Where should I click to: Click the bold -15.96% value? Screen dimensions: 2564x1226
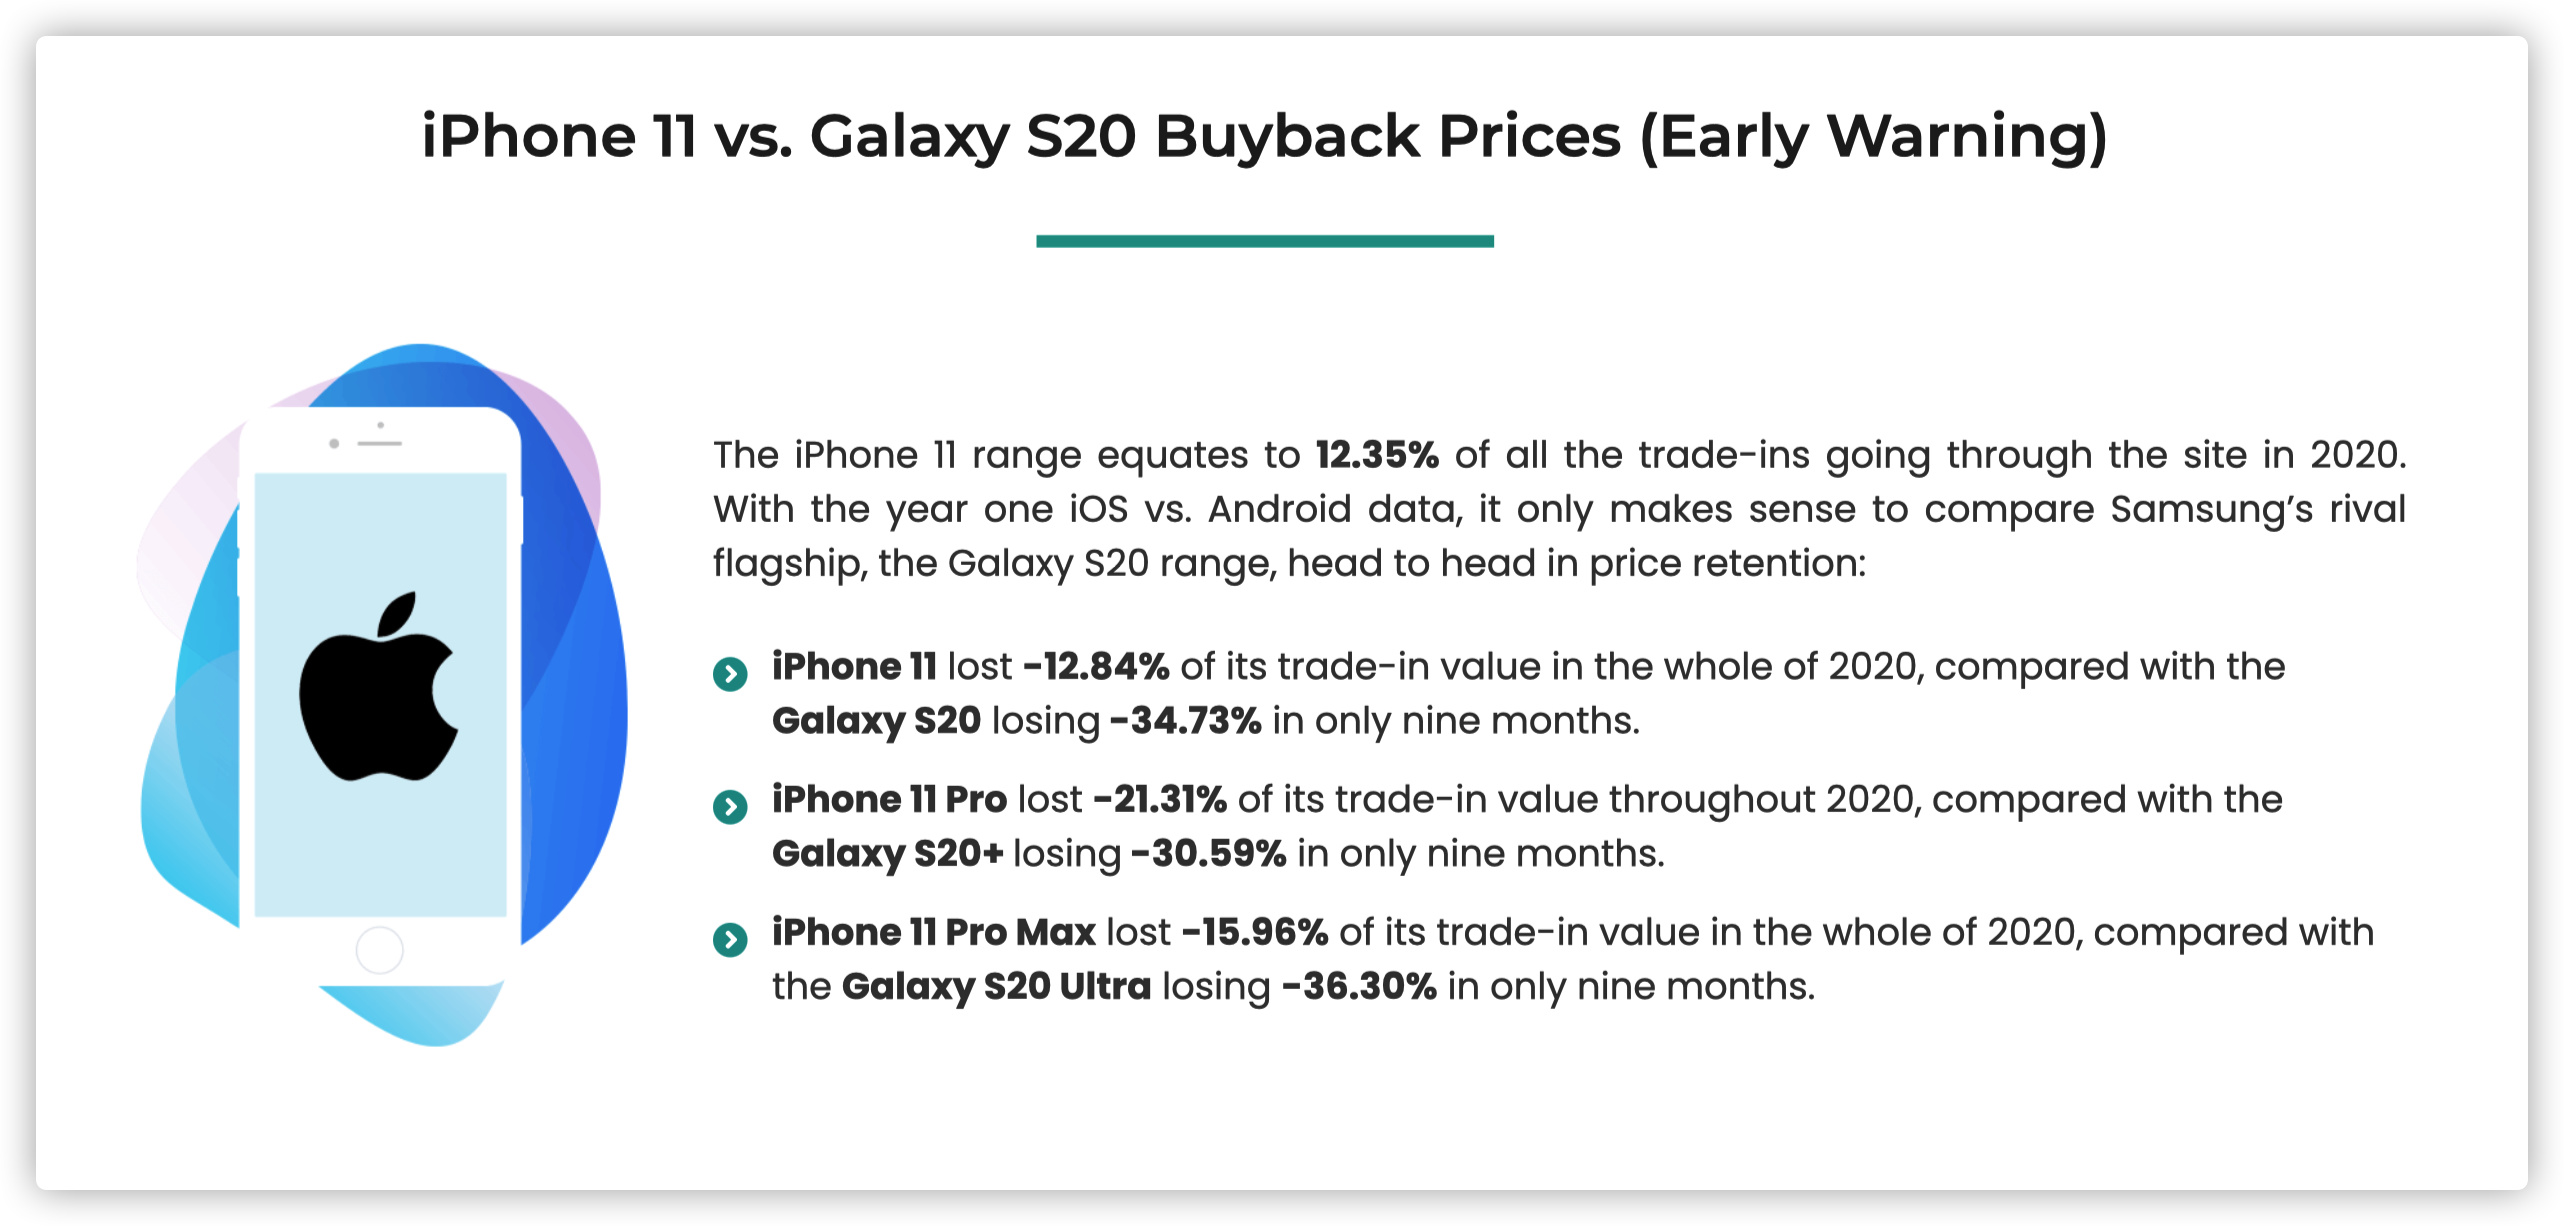[x=1255, y=933]
